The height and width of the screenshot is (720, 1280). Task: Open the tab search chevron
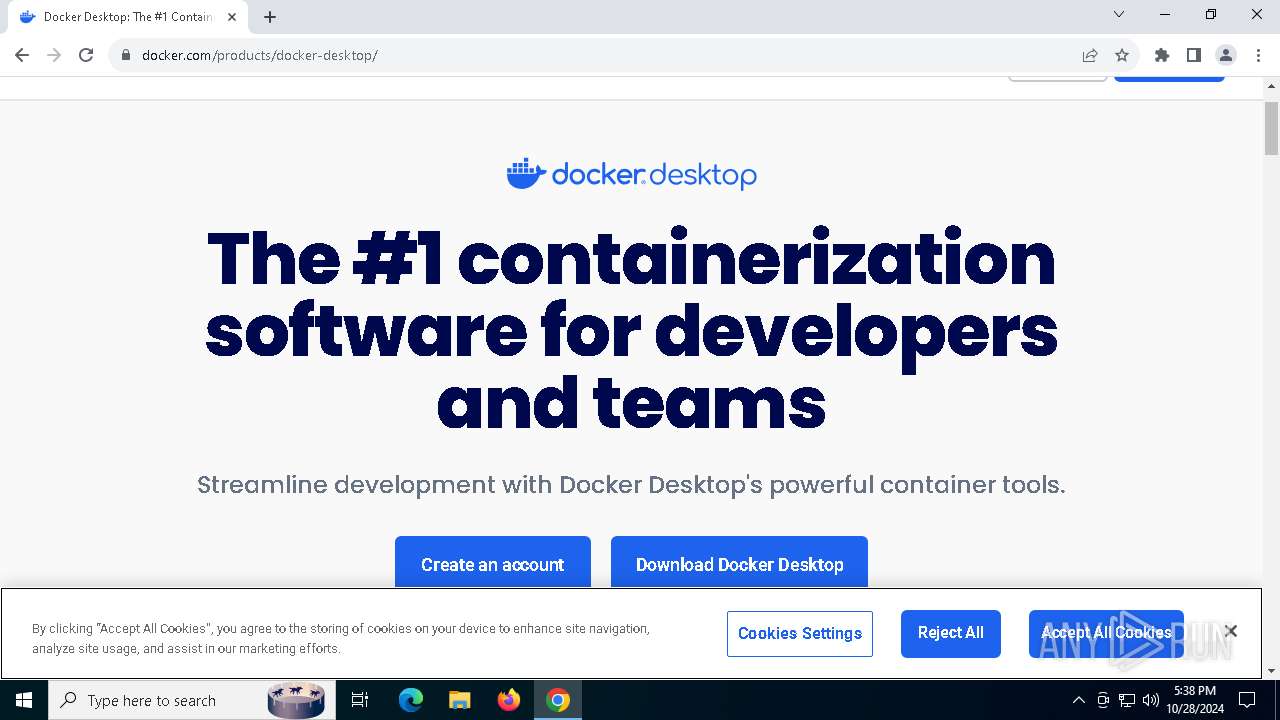1119,14
